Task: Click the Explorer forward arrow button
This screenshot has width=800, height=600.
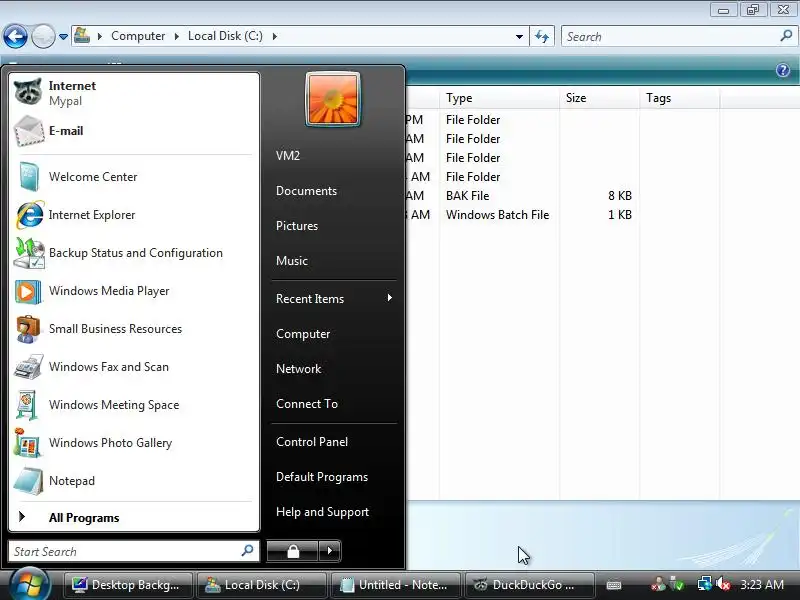Action: coord(43,37)
